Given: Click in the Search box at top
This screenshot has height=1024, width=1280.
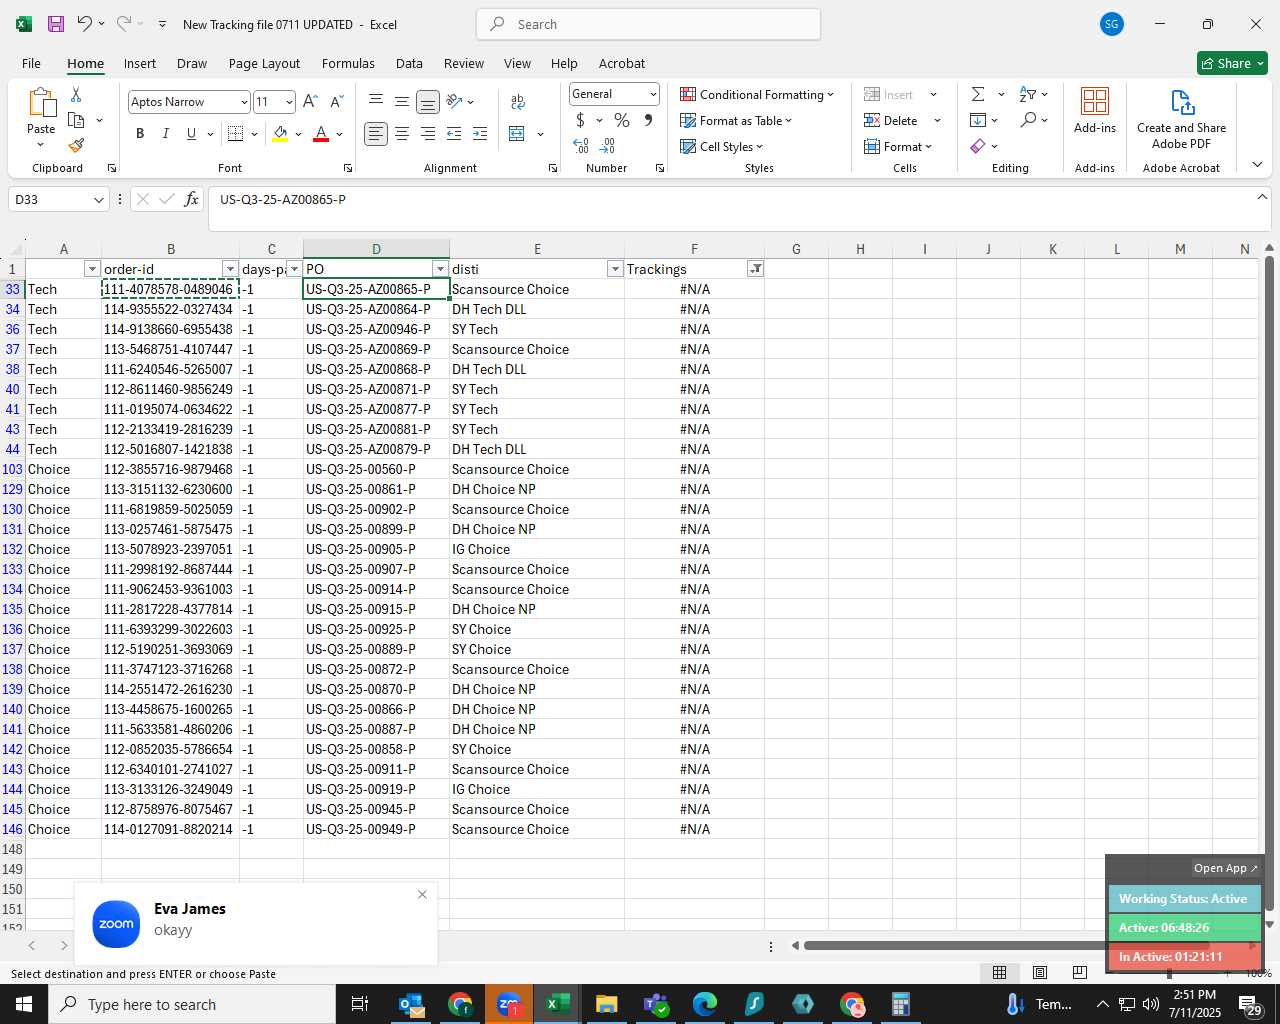Looking at the screenshot, I should tap(648, 24).
